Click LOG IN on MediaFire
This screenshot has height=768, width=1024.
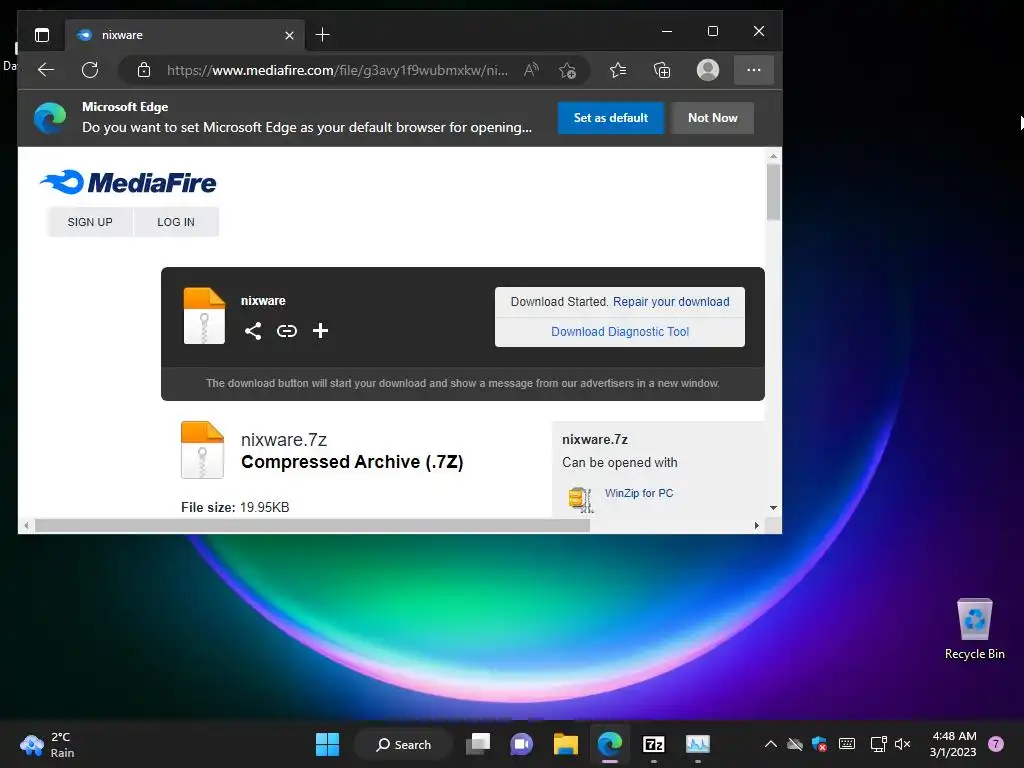point(176,222)
